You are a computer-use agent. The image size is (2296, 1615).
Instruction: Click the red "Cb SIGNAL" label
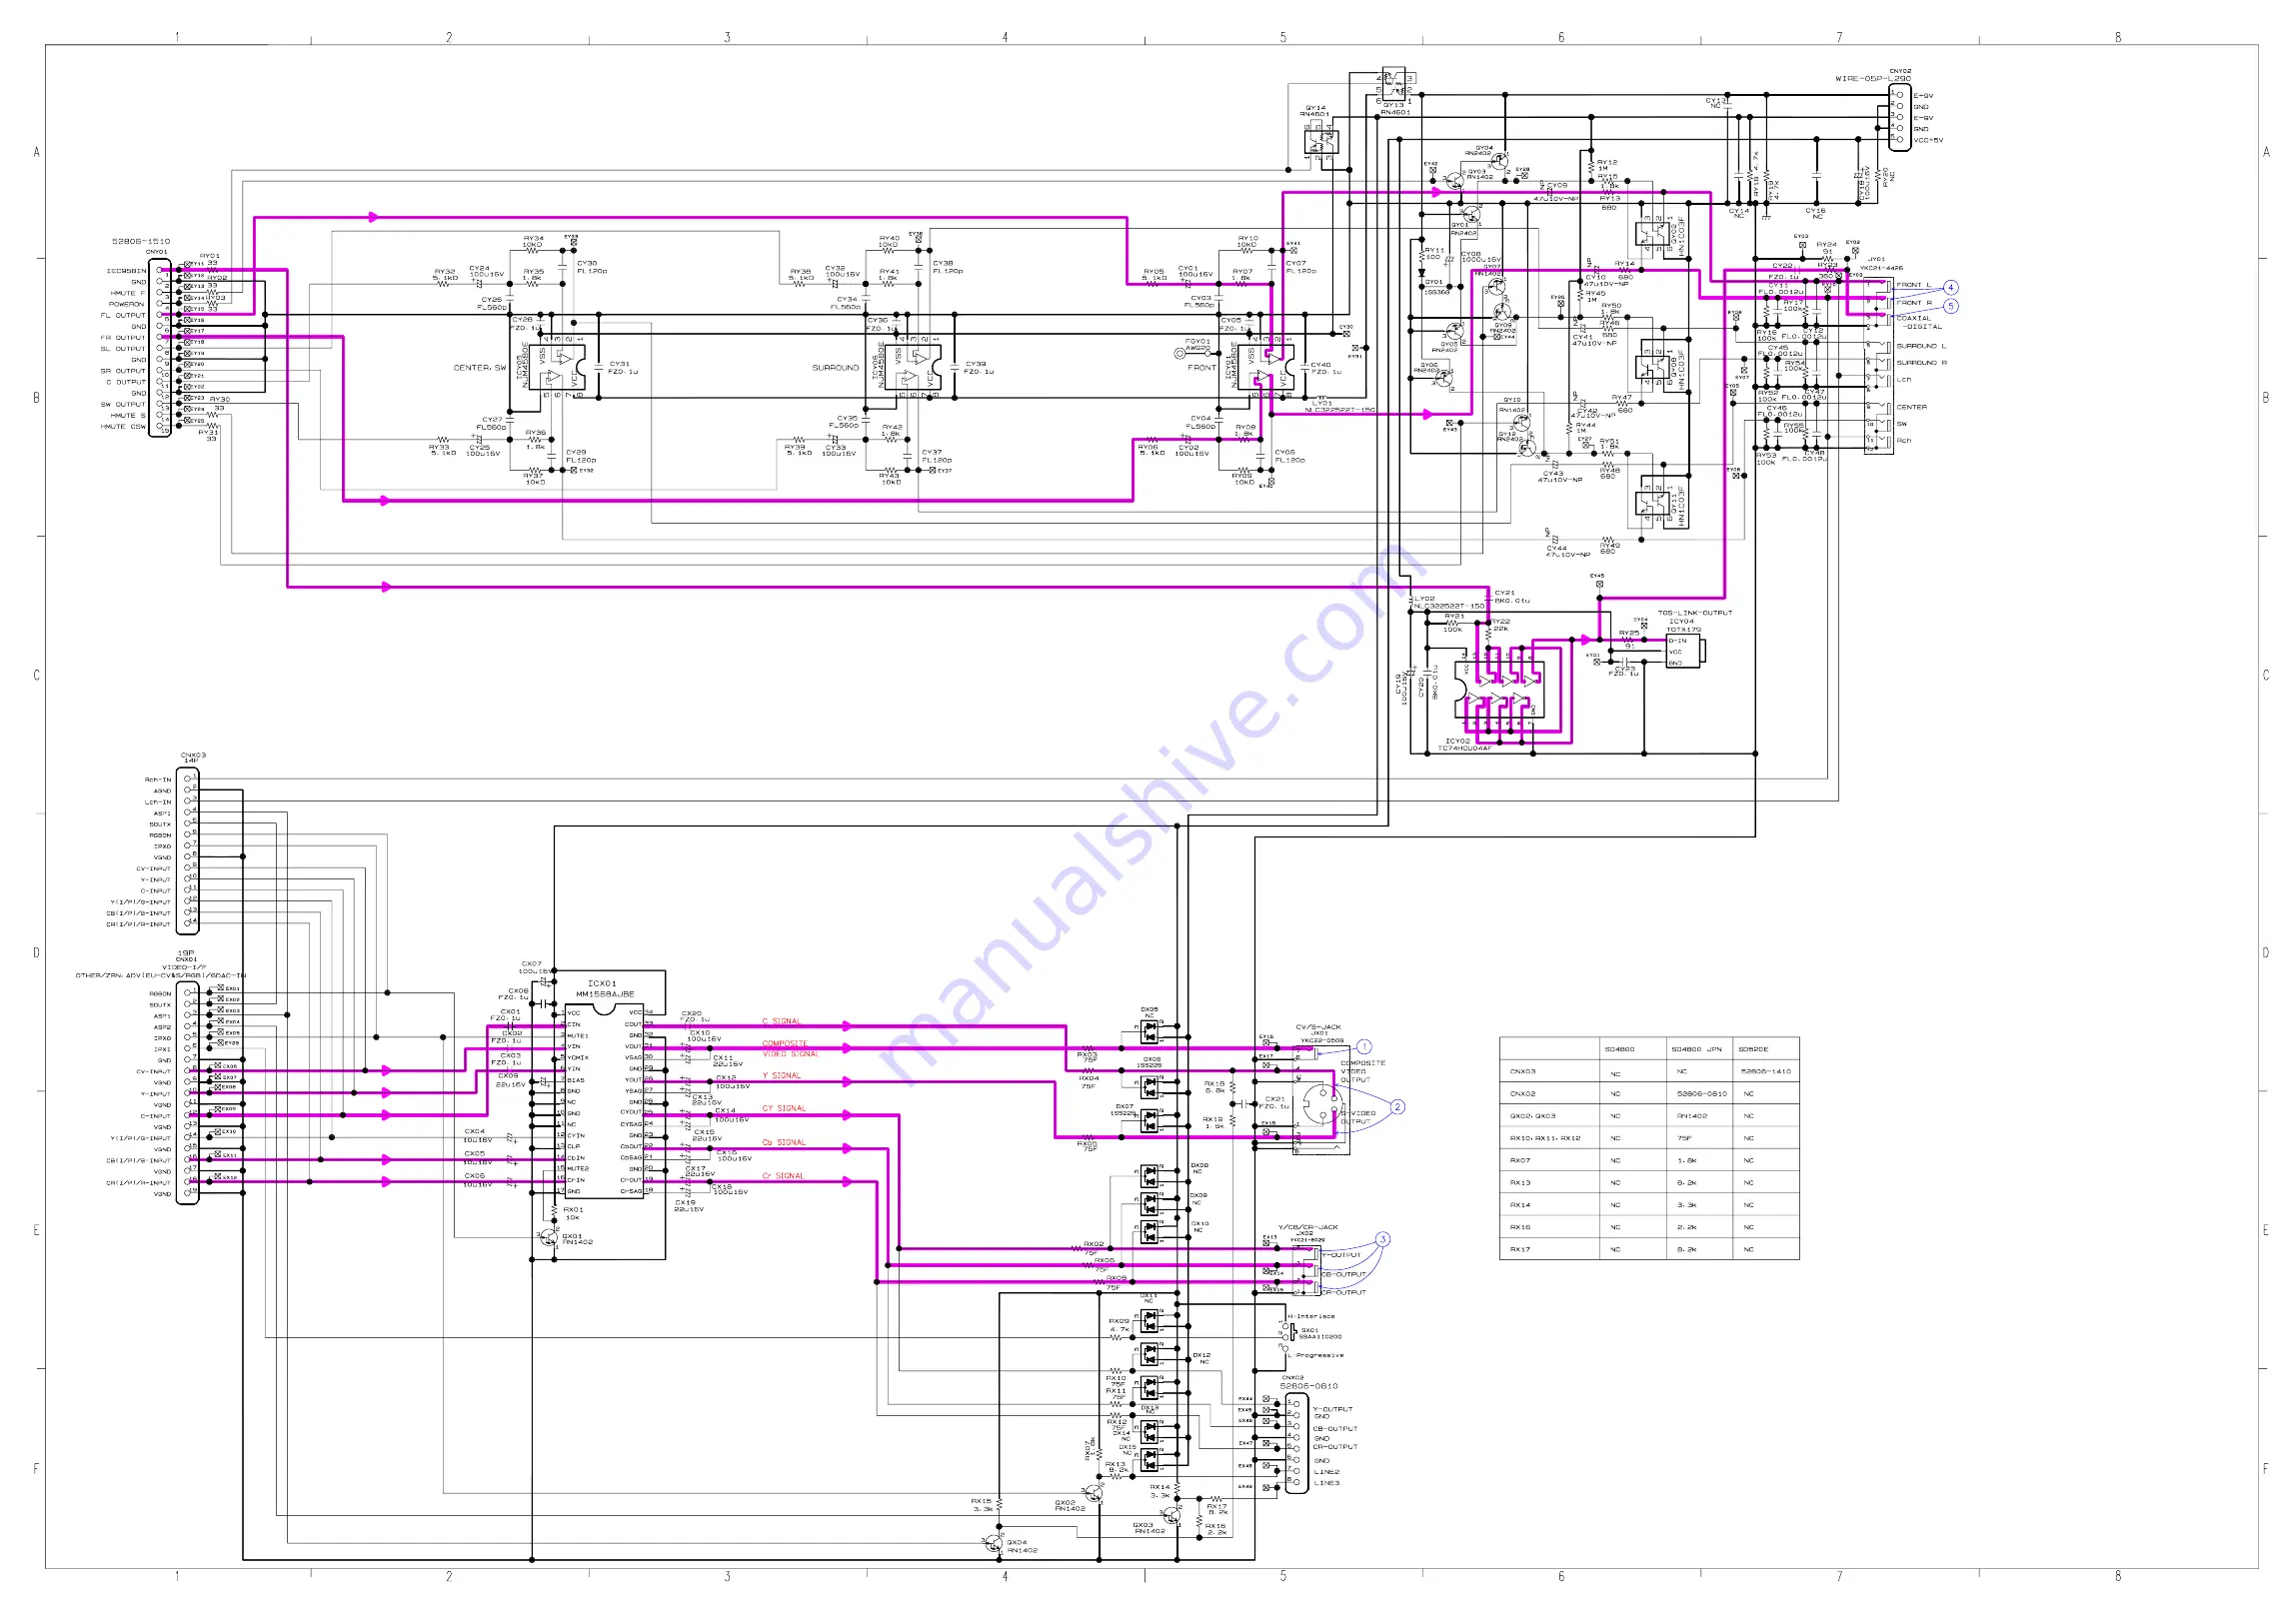pyautogui.click(x=784, y=1142)
